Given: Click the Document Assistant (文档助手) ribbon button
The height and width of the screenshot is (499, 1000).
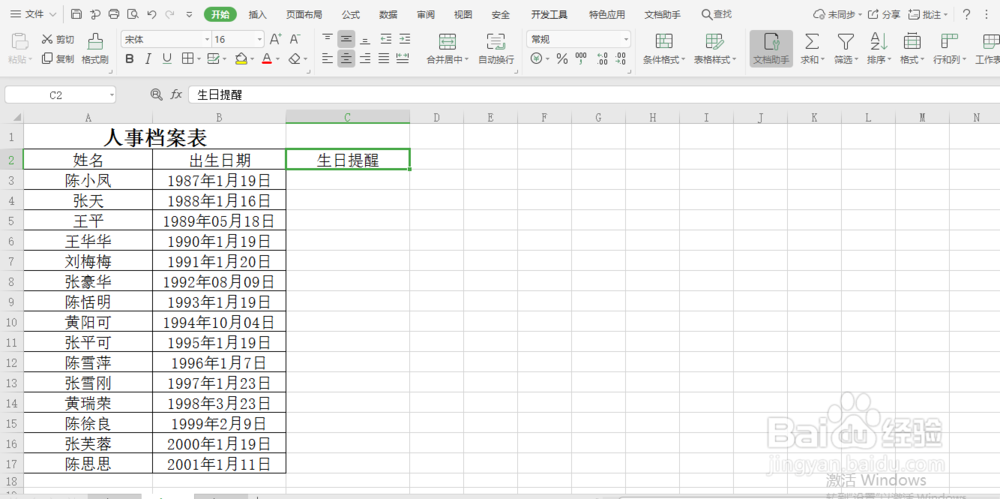Looking at the screenshot, I should pyautogui.click(x=771, y=49).
